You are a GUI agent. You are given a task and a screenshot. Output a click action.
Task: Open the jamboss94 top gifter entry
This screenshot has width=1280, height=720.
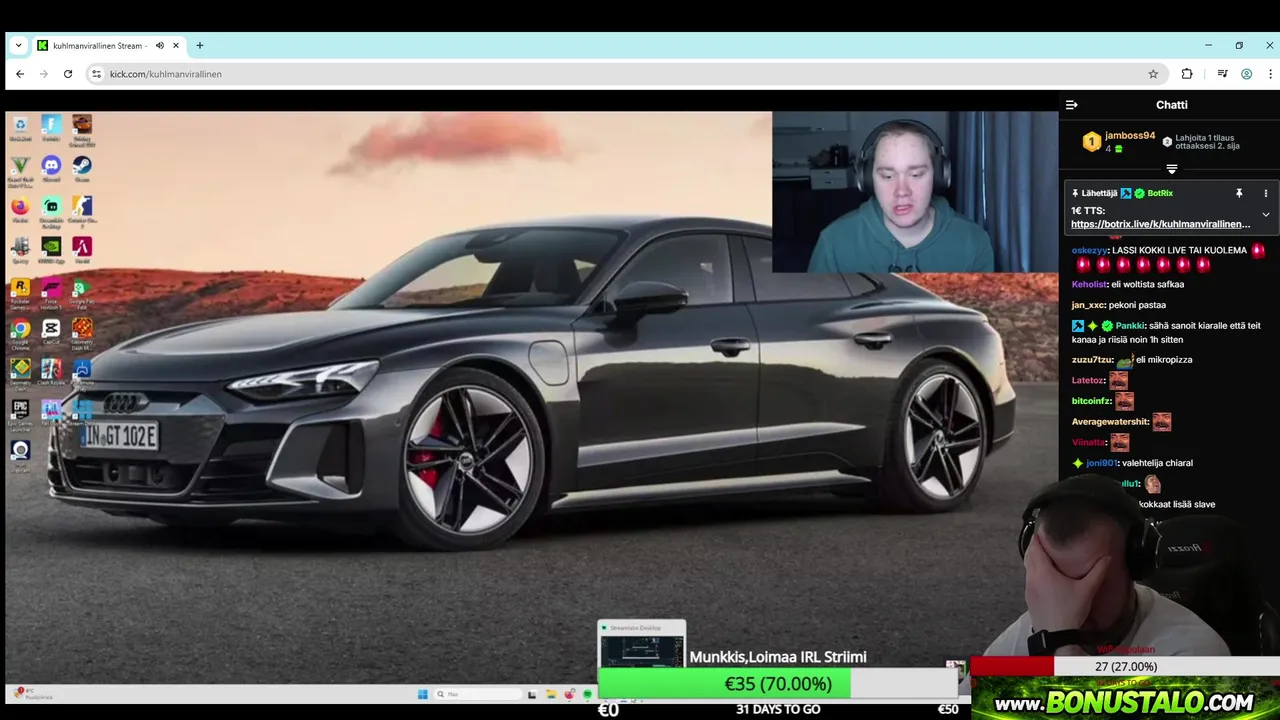[1119, 141]
